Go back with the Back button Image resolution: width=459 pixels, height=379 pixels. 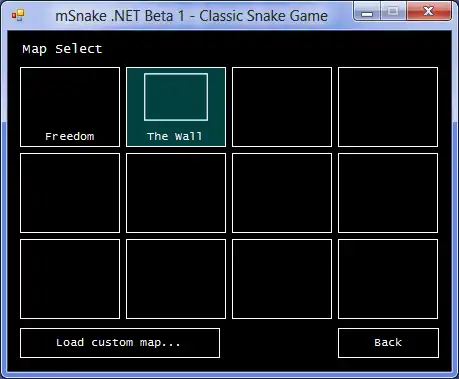[x=388, y=343]
